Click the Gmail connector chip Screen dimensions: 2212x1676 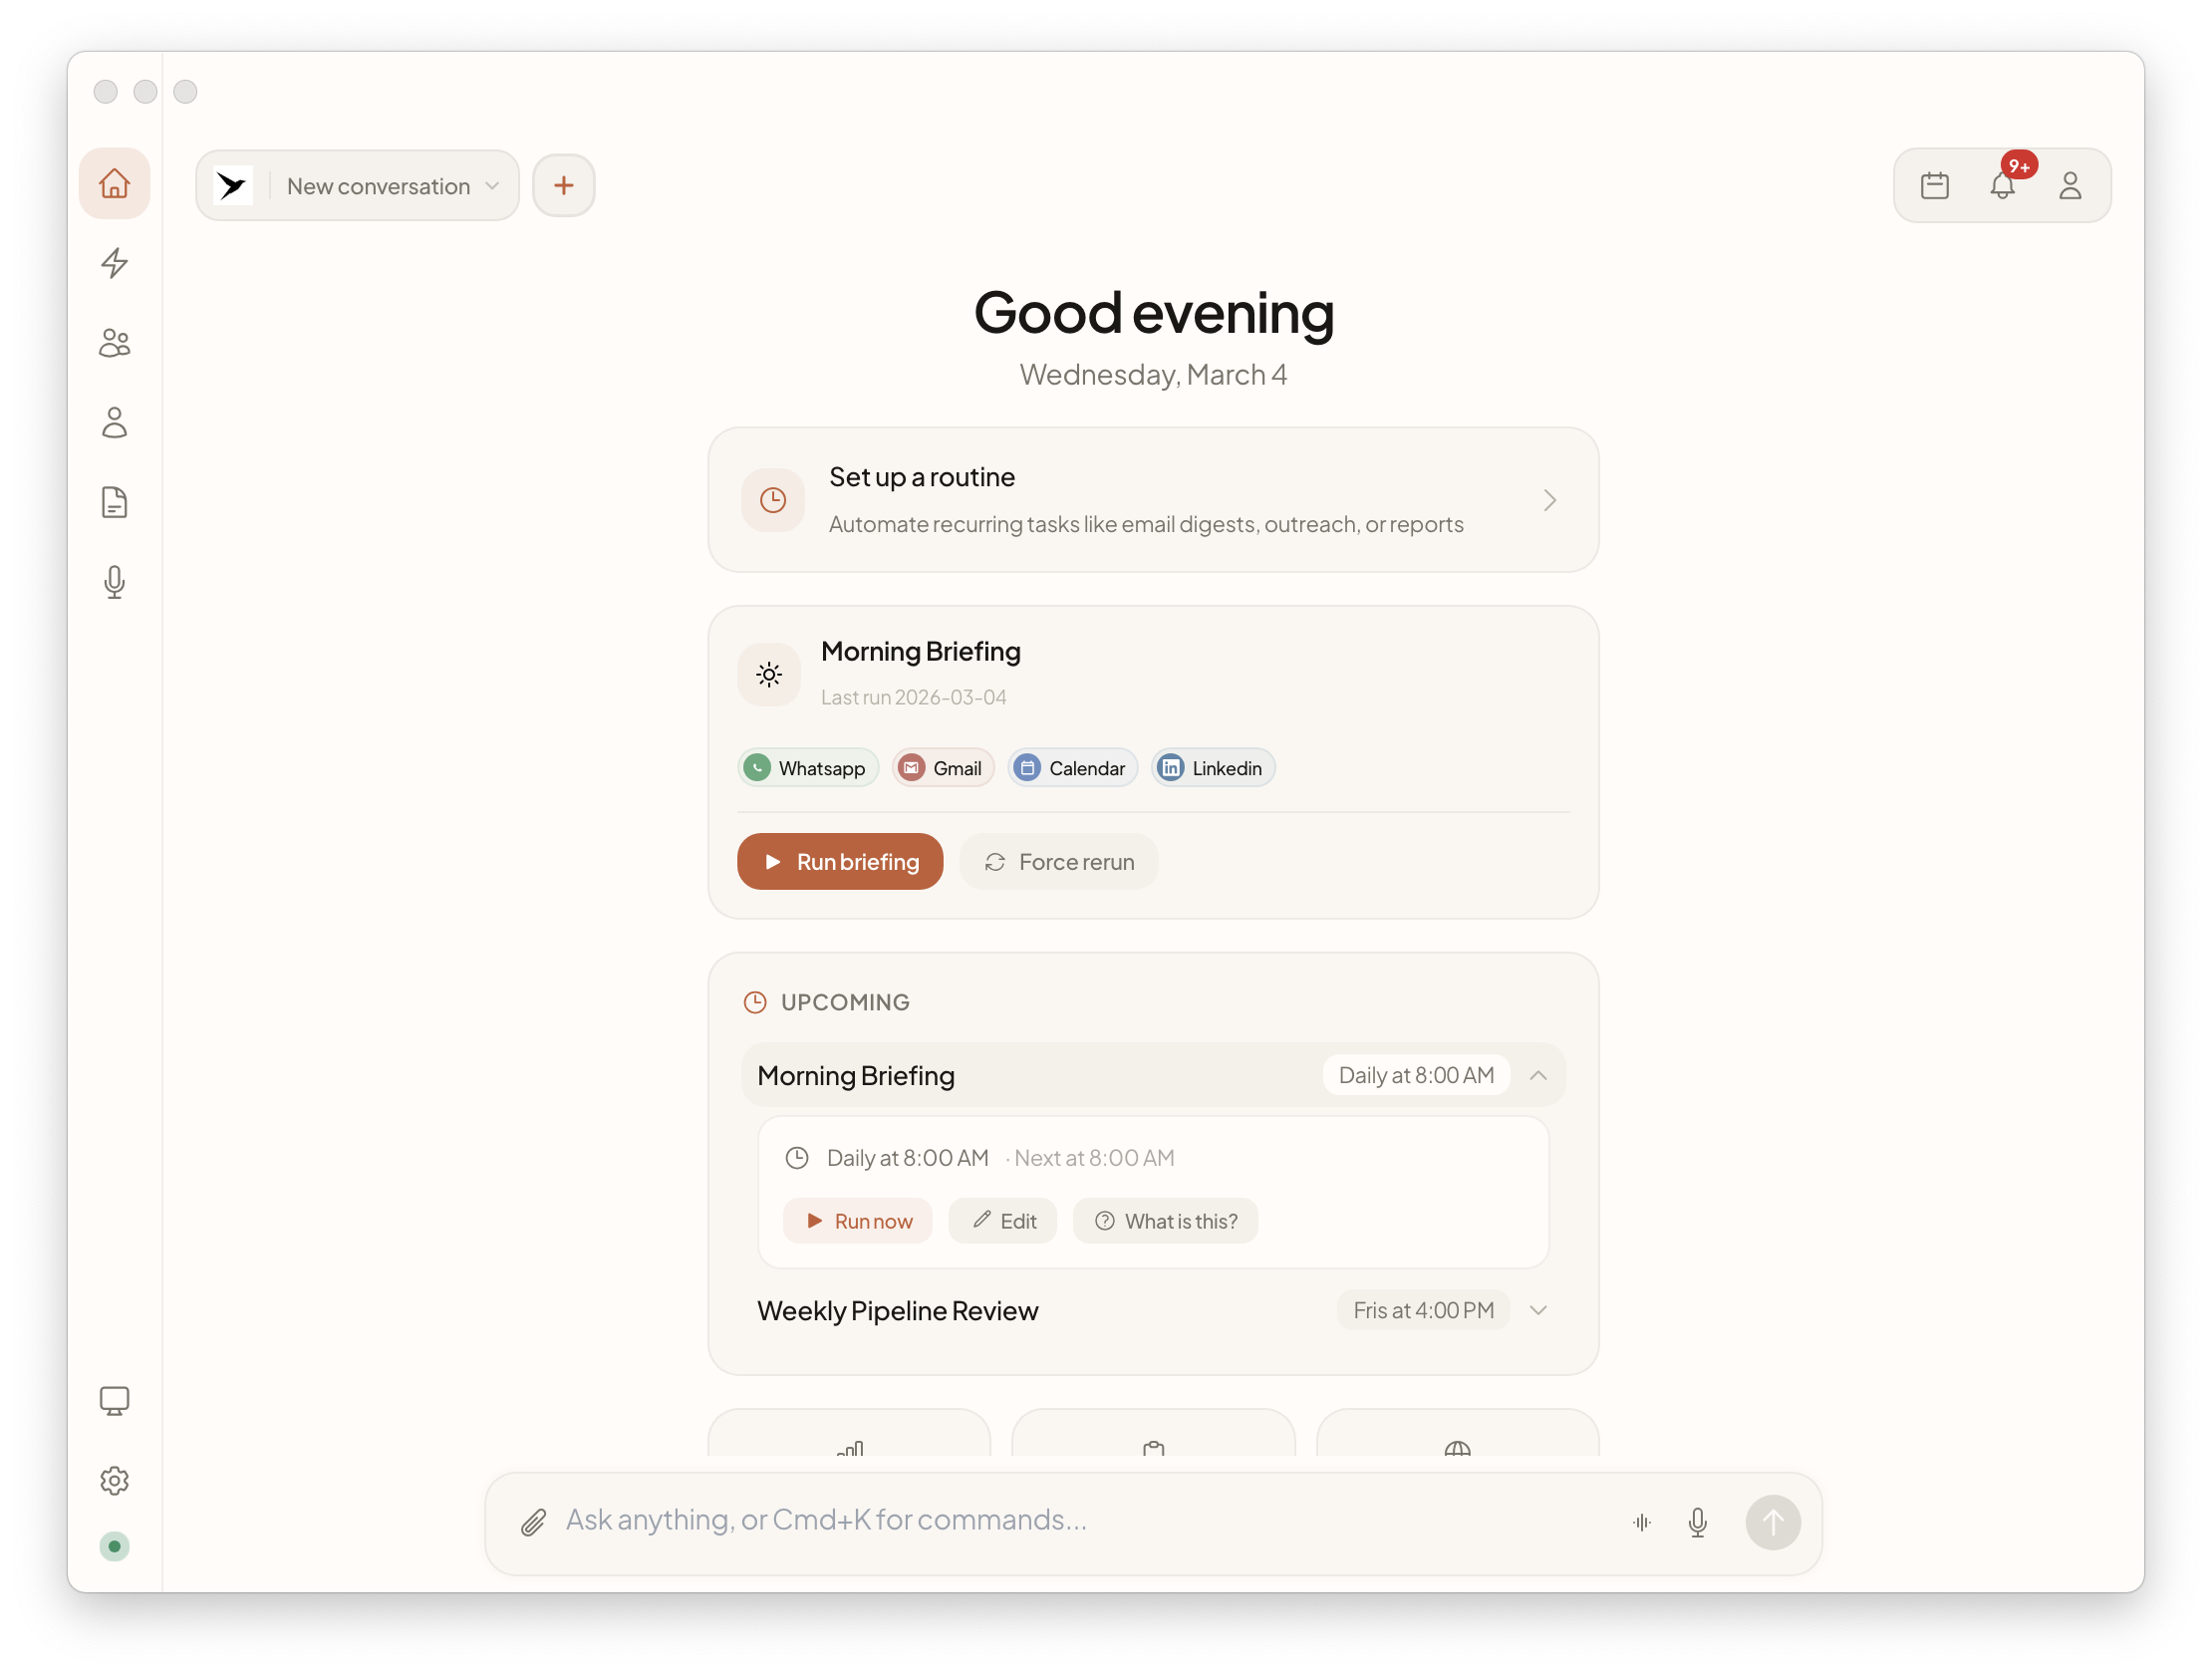[x=942, y=767]
